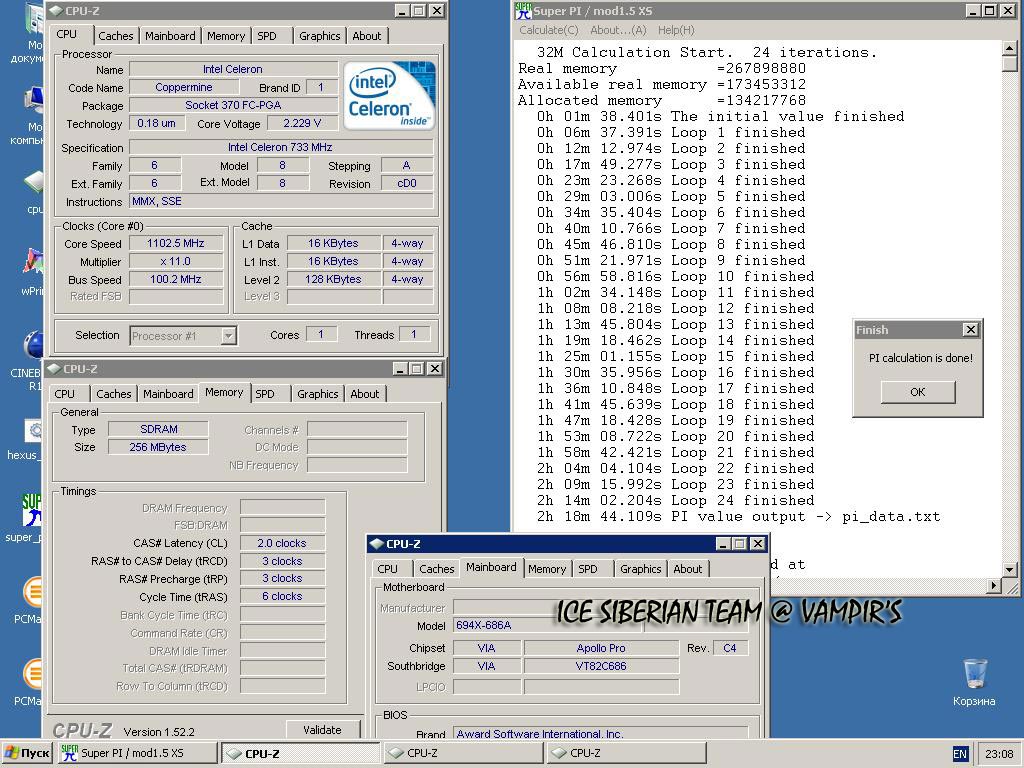Click the Validate button in CPU-Z
The height and width of the screenshot is (768, 1024).
click(322, 729)
